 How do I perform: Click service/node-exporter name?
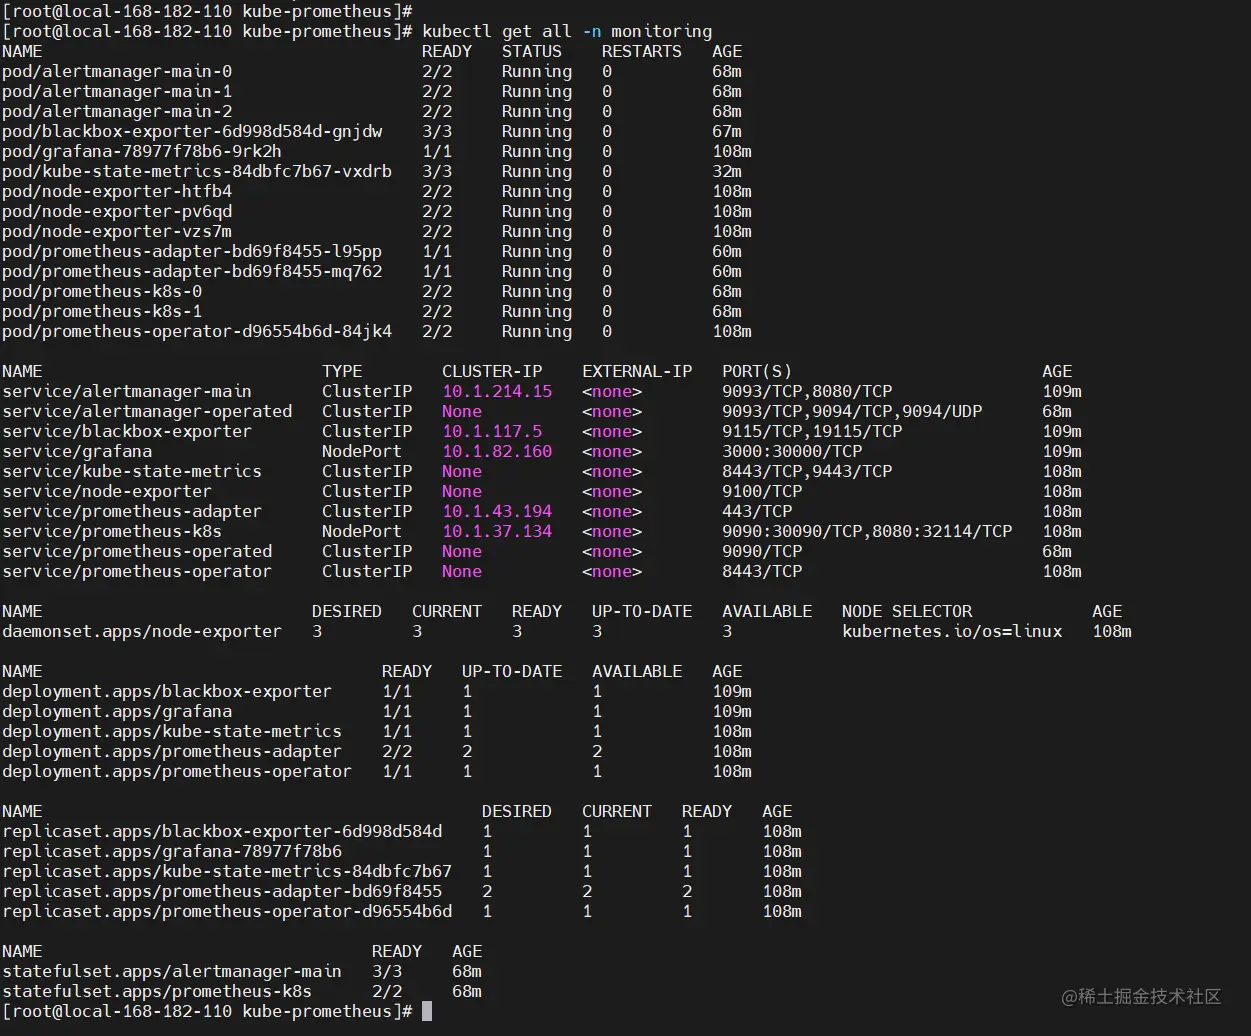coord(107,492)
